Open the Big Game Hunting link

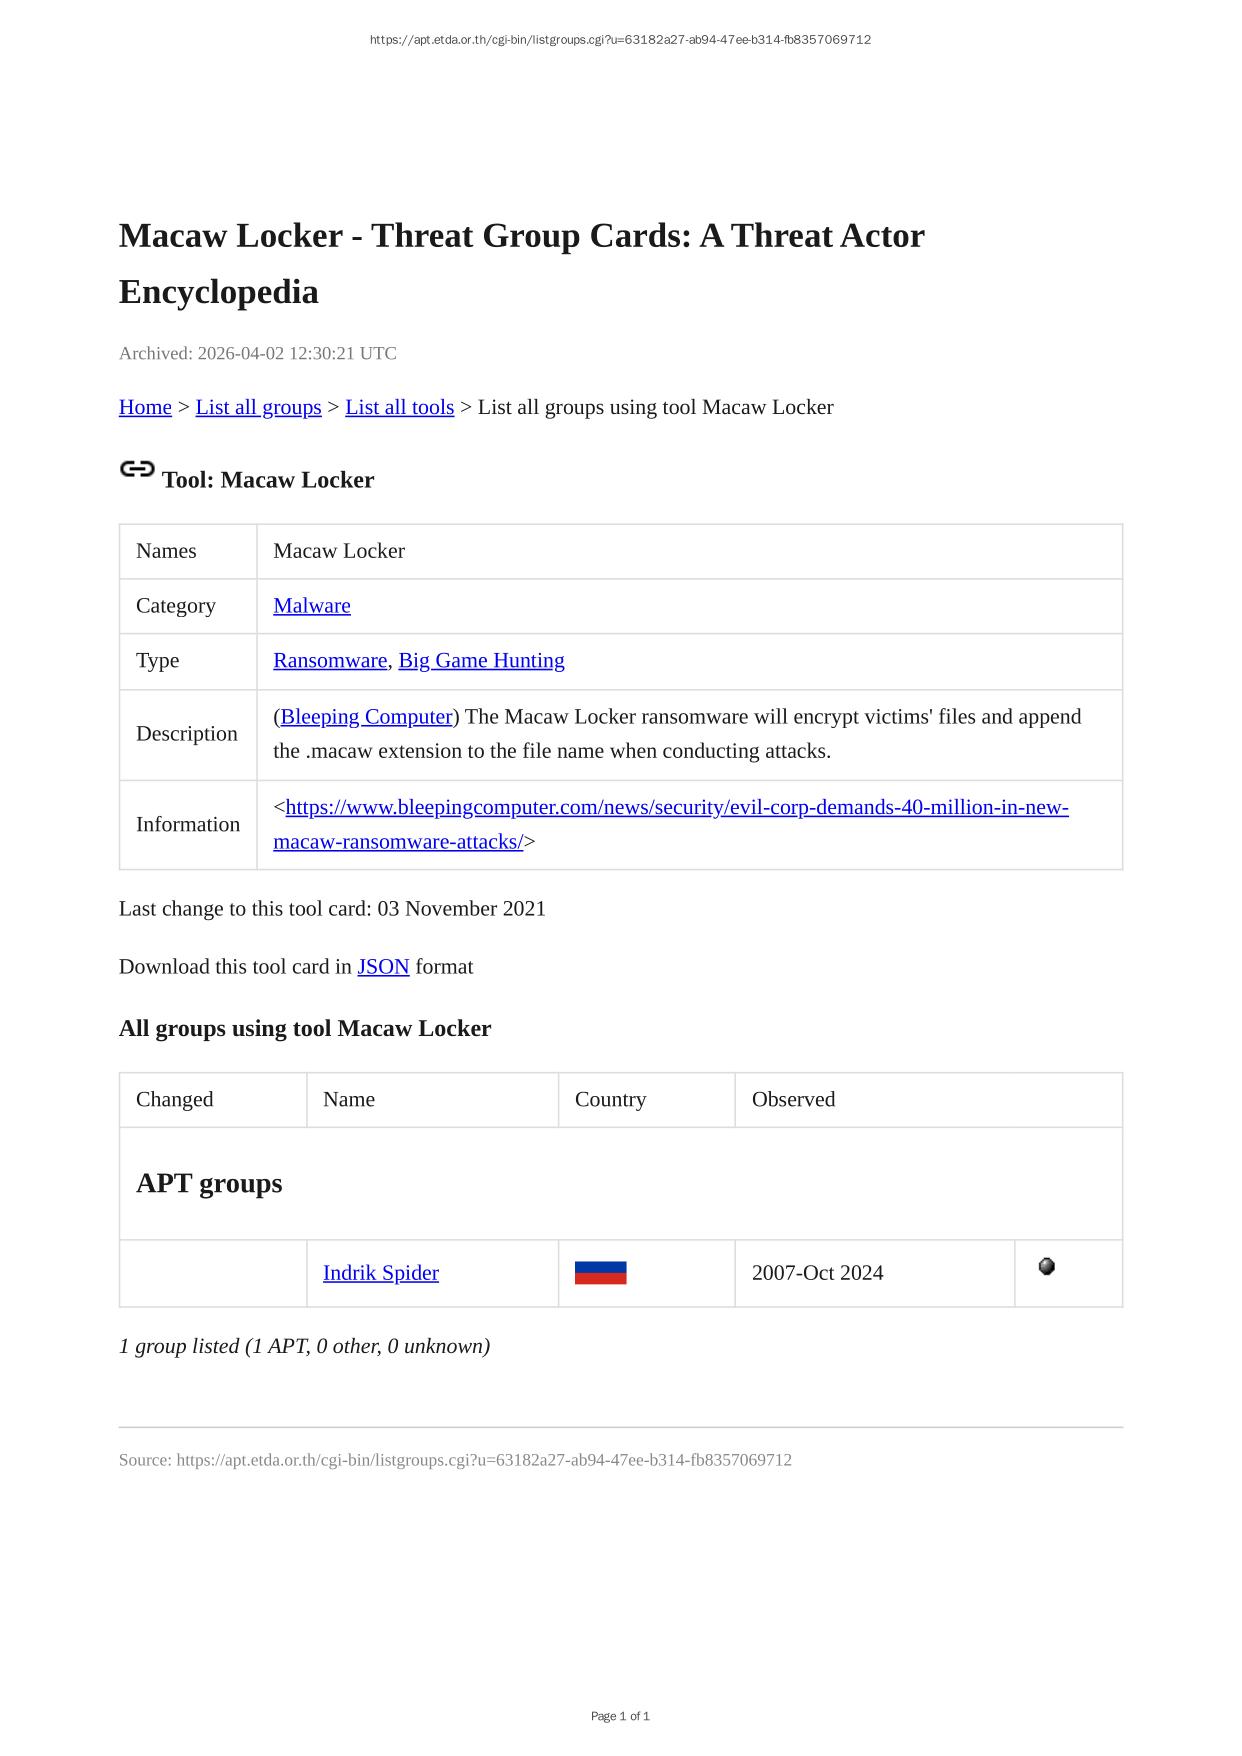[x=481, y=661]
